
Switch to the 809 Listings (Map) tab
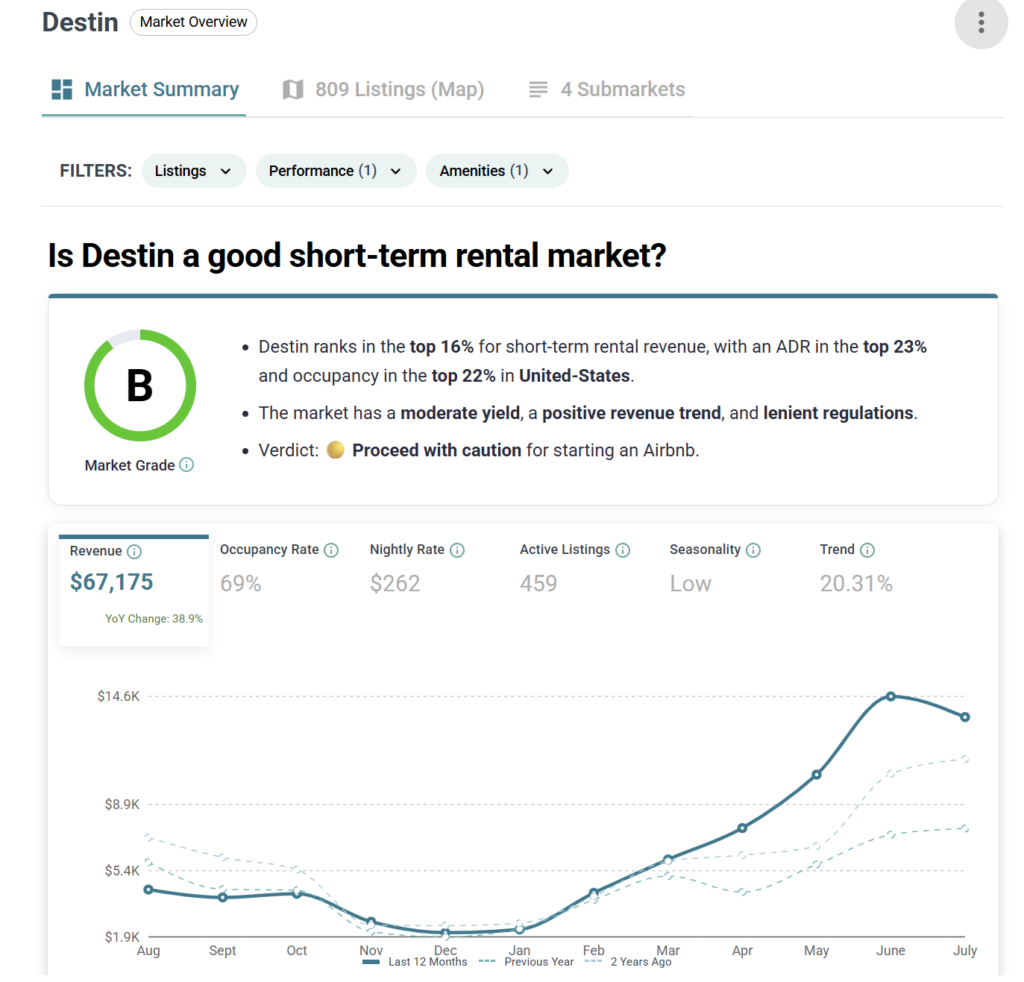(383, 90)
